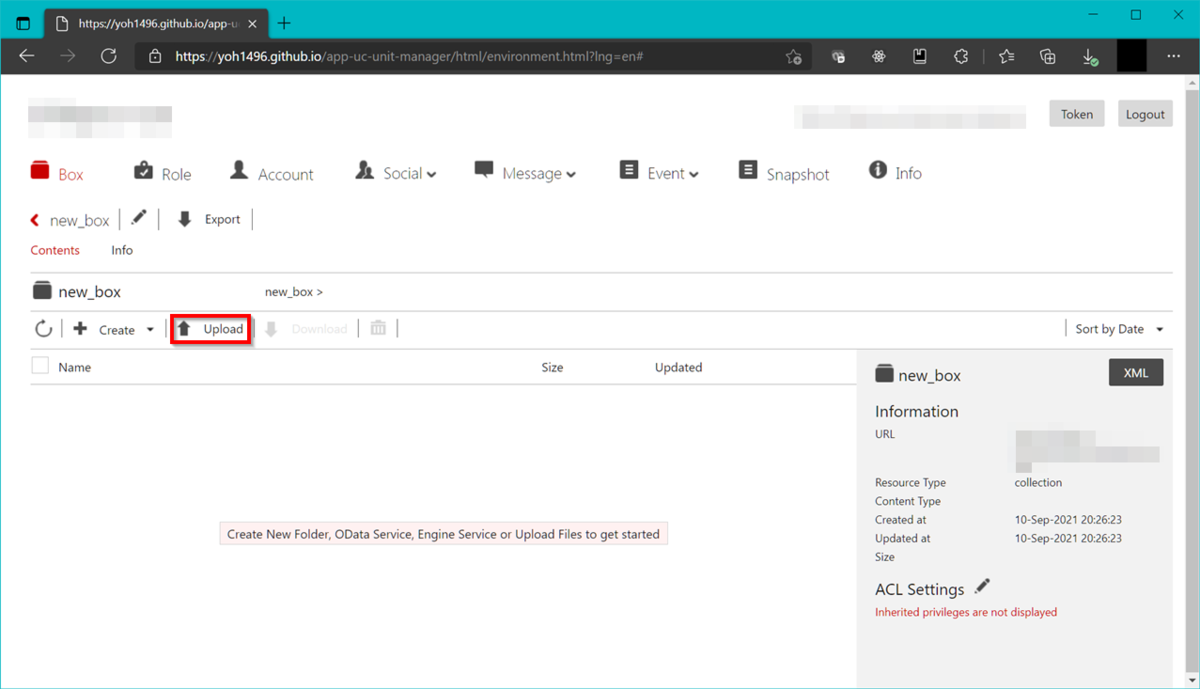This screenshot has height=689, width=1200.
Task: Click the 'Create New Folder, OData Service' hint message
Action: (443, 534)
